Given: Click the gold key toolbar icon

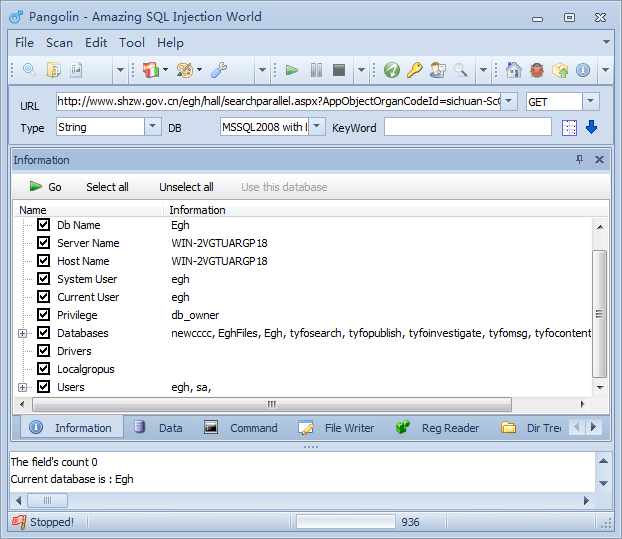Looking at the screenshot, I should point(415,70).
